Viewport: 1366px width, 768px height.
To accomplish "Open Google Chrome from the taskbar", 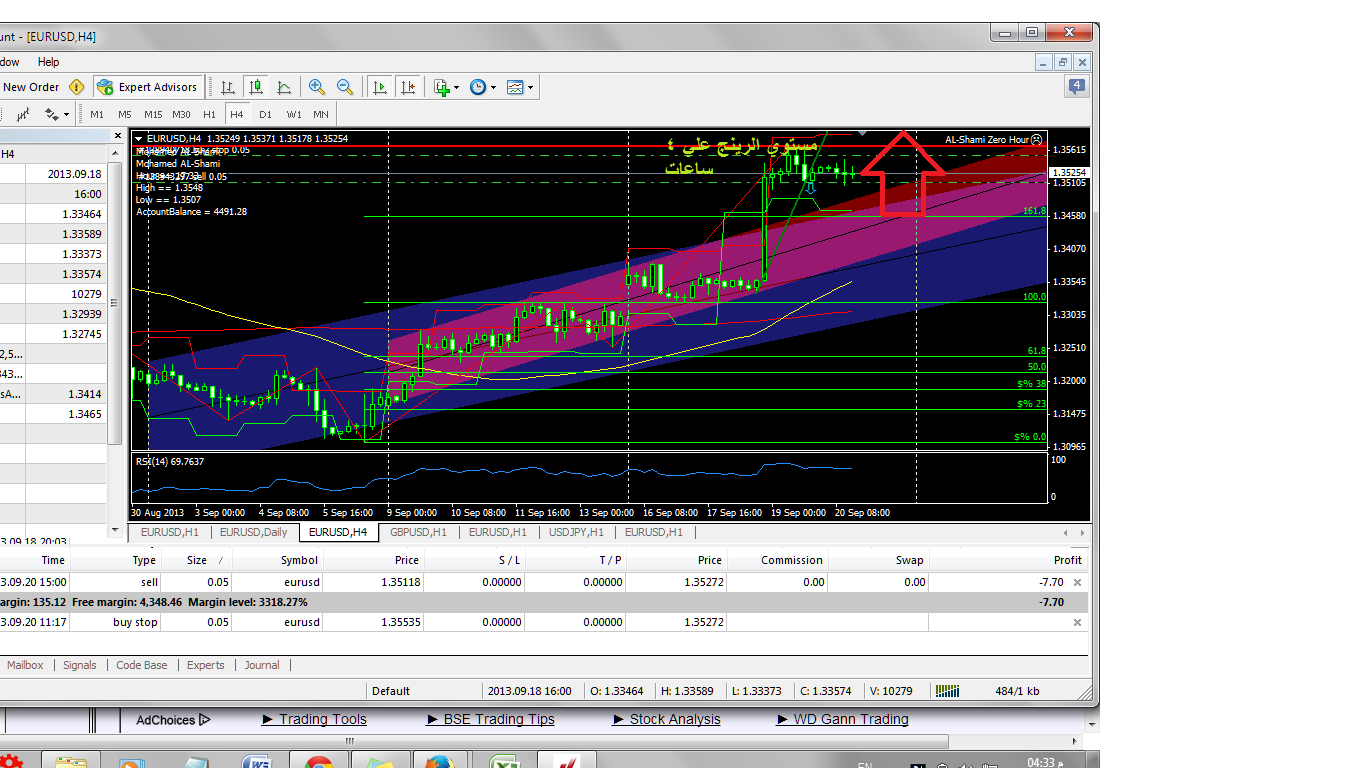I will tap(319, 762).
